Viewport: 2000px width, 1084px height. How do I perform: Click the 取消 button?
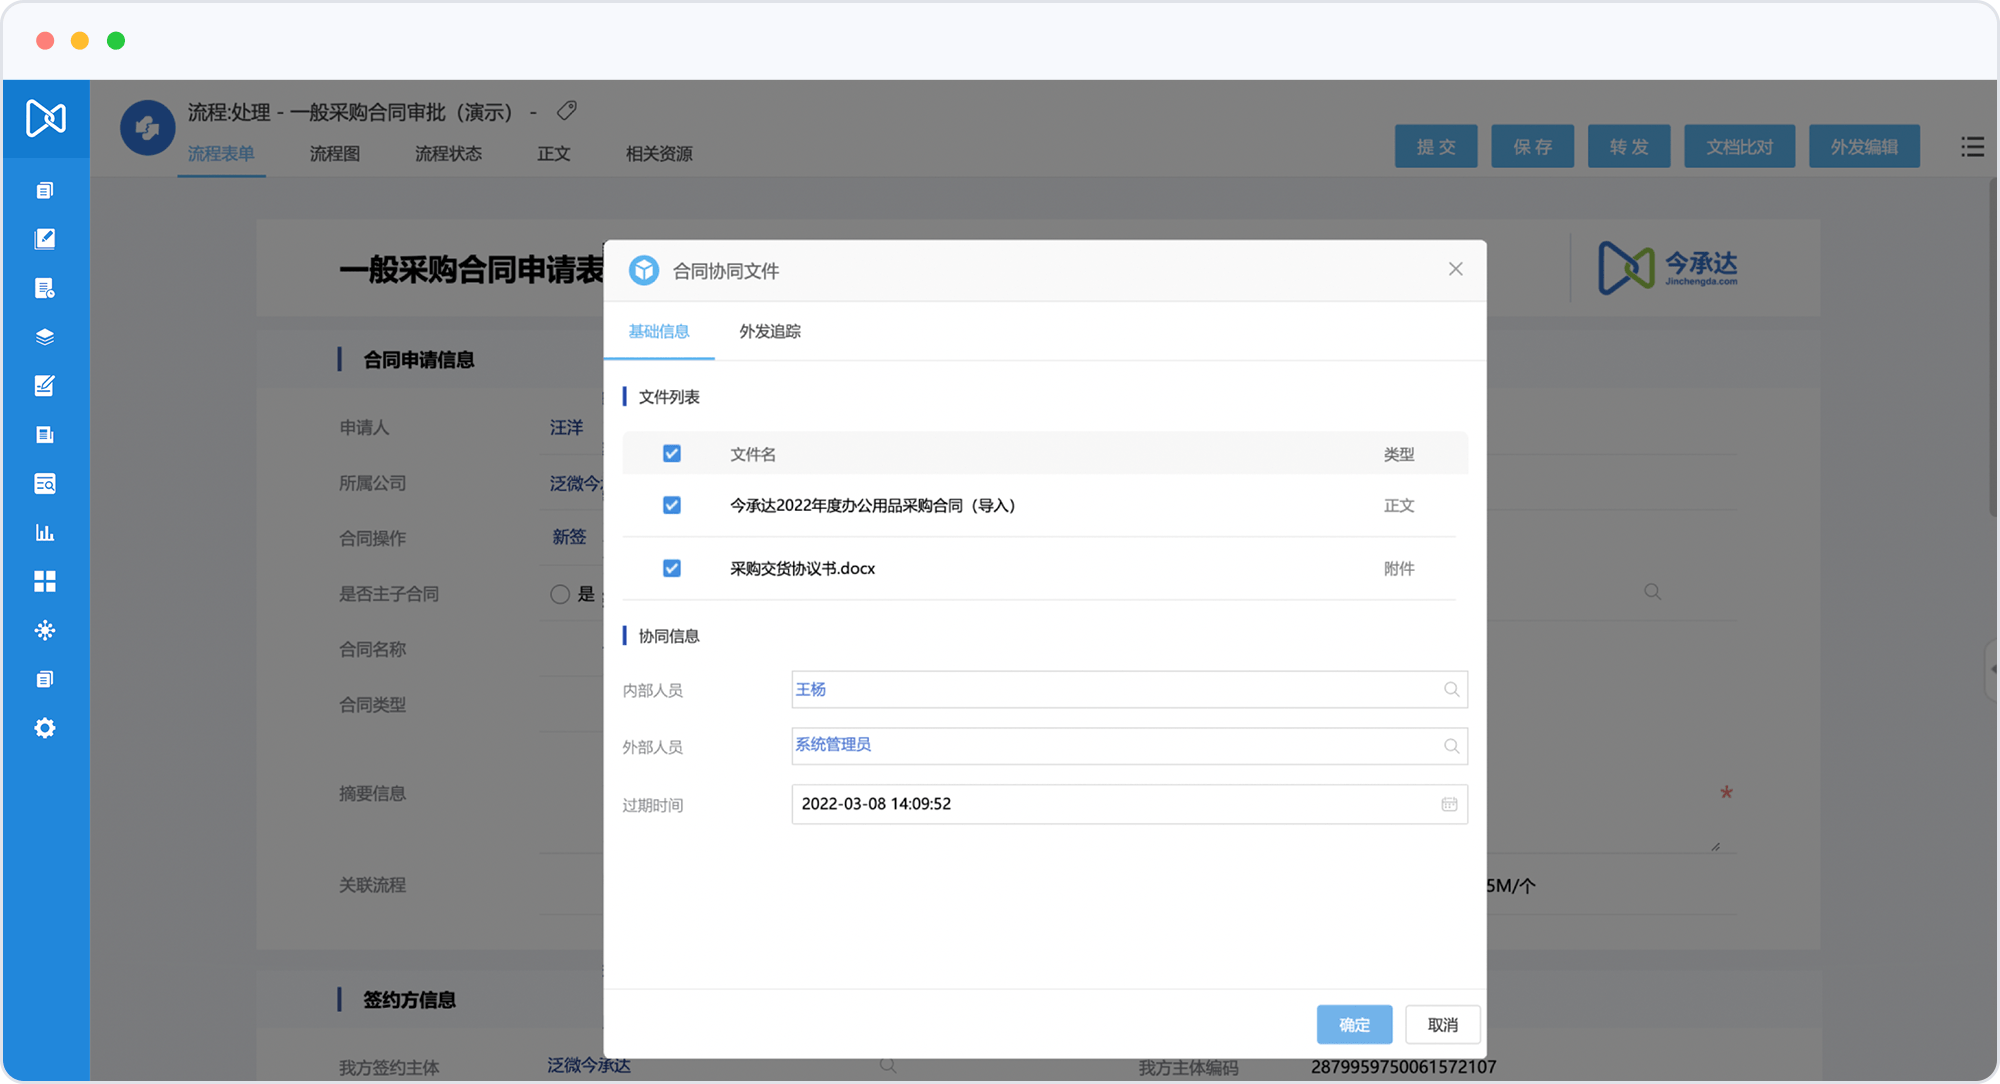1442,1024
